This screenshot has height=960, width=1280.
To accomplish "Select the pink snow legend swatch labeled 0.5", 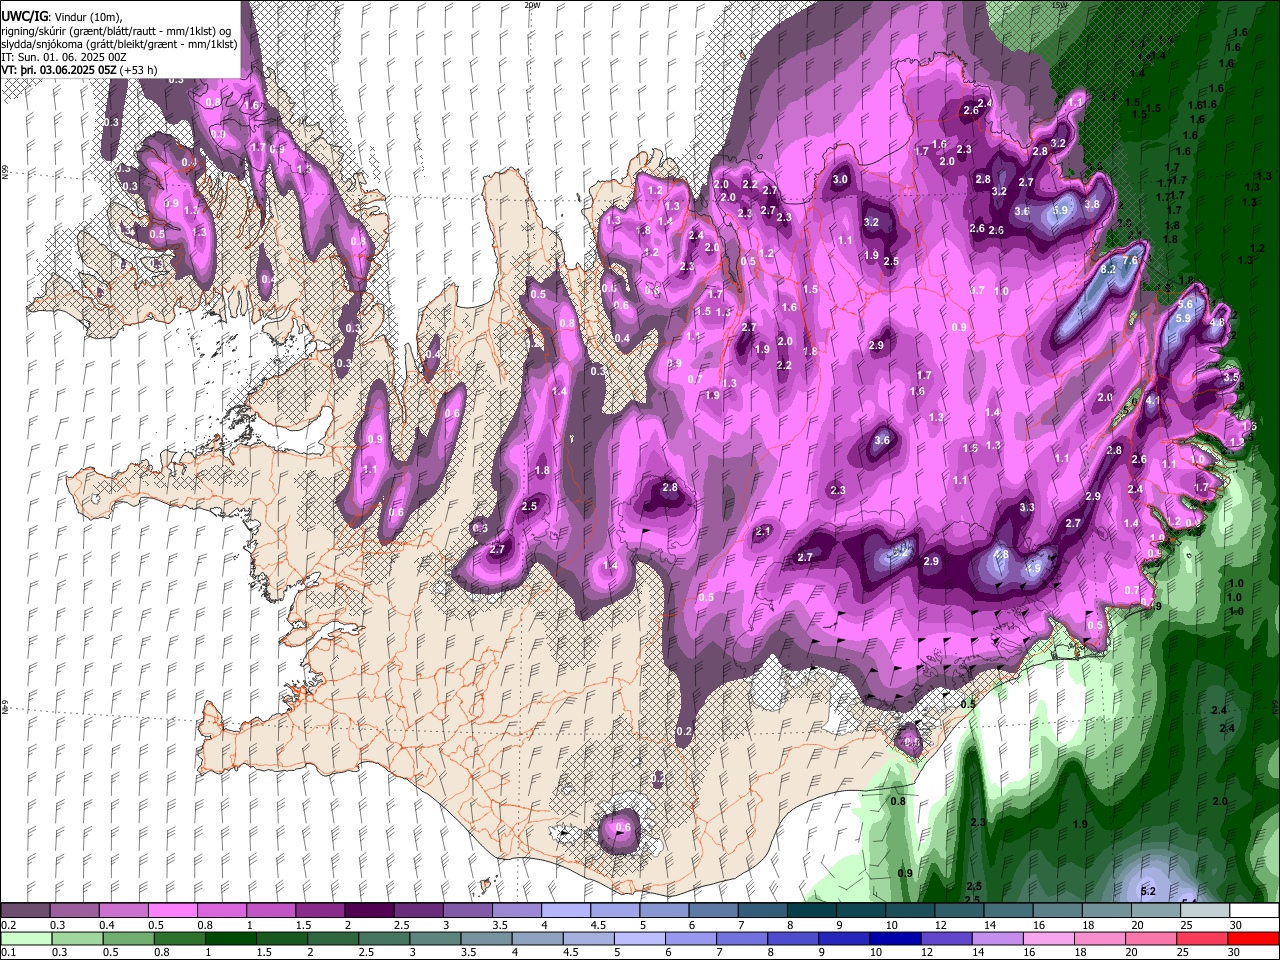I will (x=172, y=911).
